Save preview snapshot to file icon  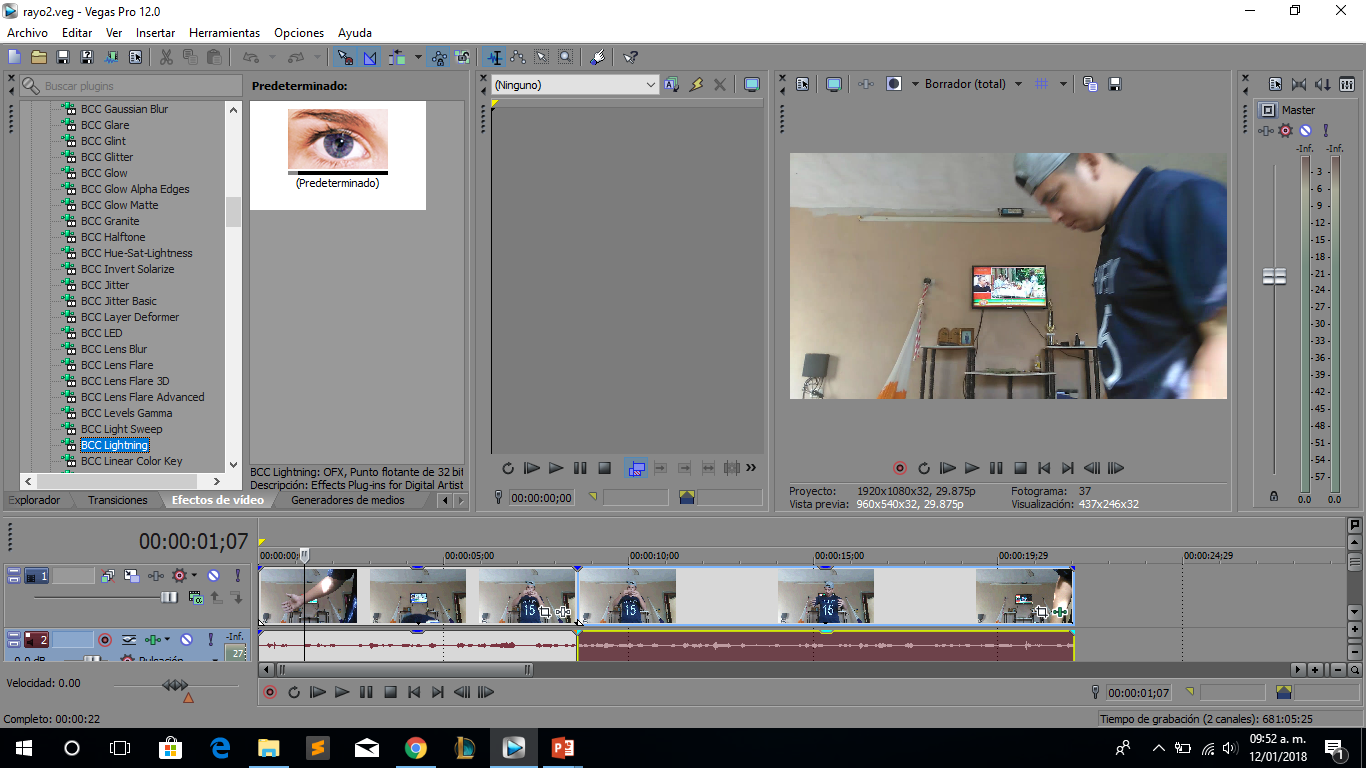(x=1115, y=84)
